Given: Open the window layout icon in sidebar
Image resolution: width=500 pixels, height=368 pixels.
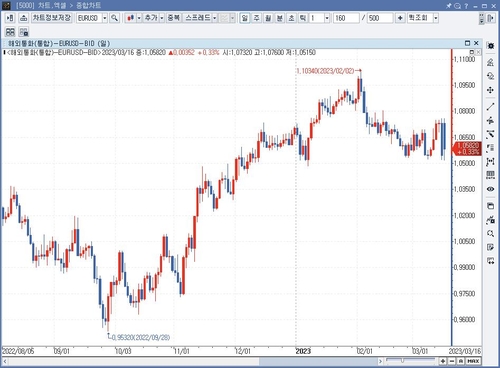Looking at the screenshot, I should point(490,206).
